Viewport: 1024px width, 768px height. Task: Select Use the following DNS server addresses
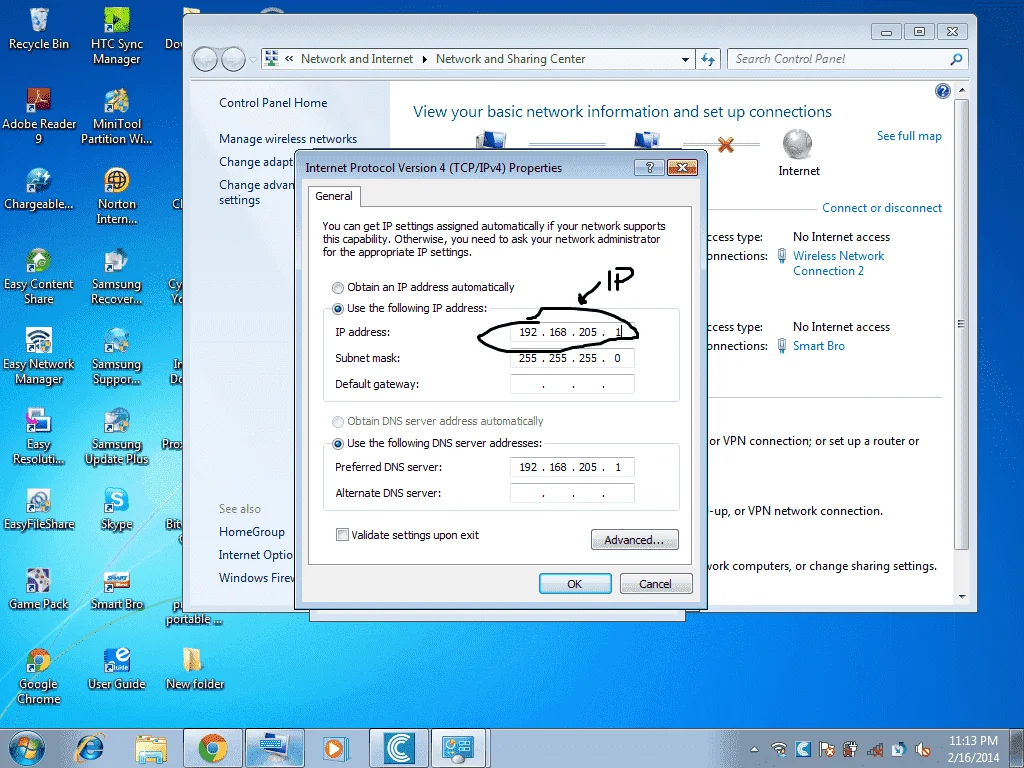pyautogui.click(x=338, y=444)
